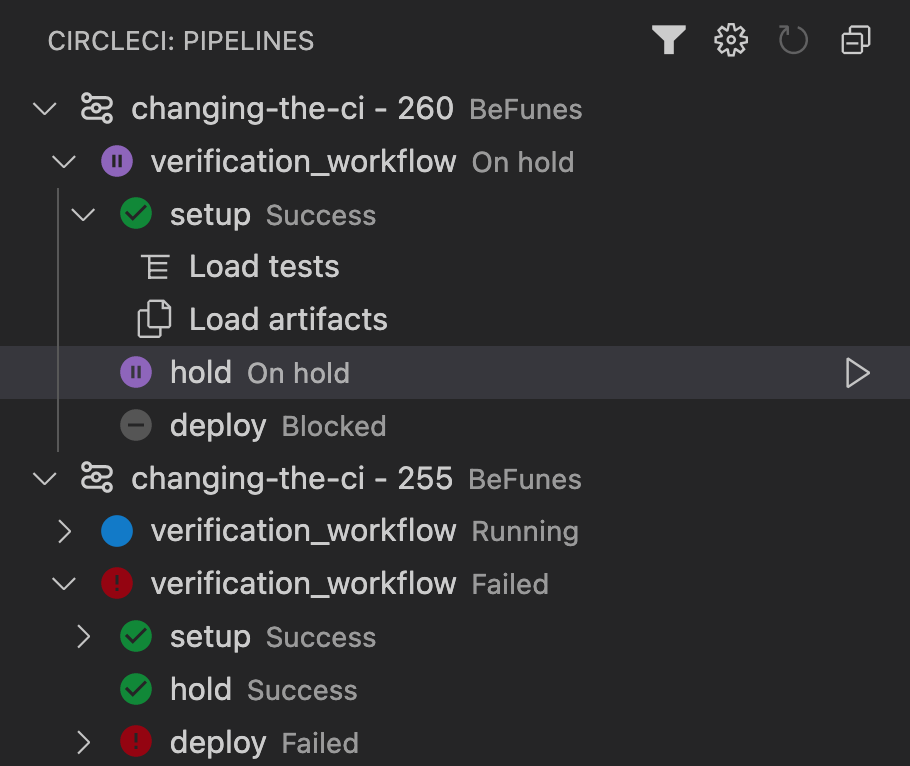Expand the failed deploy job
This screenshot has width=910, height=766.
(83, 742)
